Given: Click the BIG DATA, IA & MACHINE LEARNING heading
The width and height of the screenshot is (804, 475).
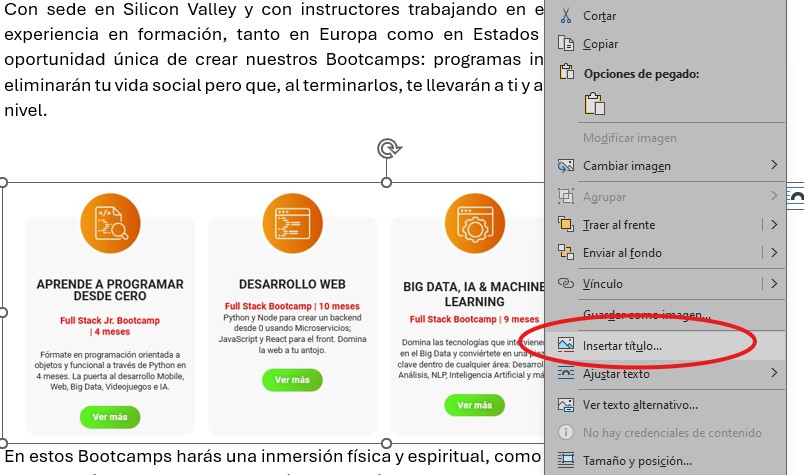Looking at the screenshot, I should coord(474,294).
